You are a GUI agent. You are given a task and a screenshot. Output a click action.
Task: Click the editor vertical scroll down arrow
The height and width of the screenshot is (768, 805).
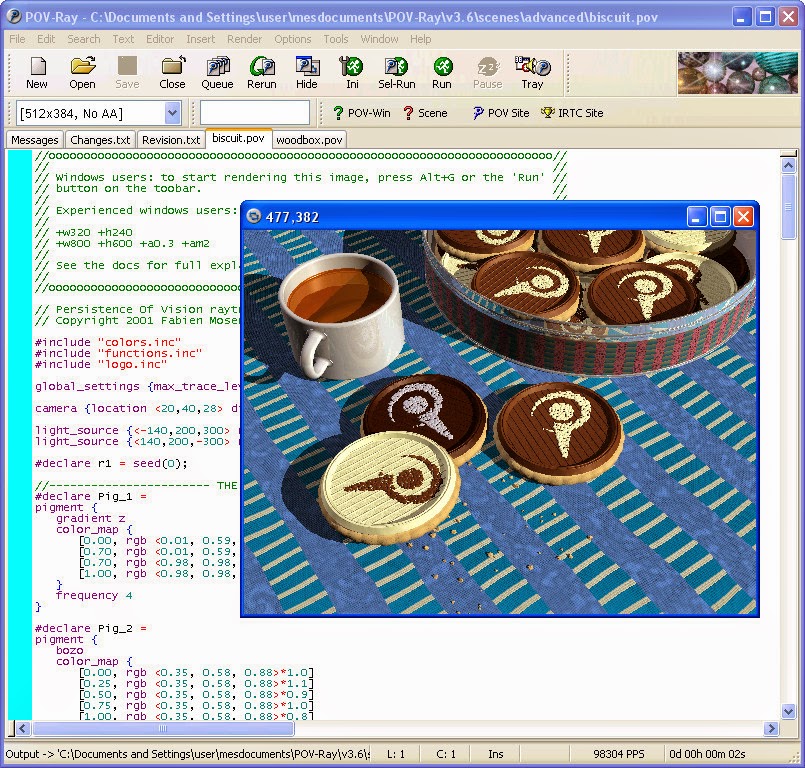coord(789,711)
